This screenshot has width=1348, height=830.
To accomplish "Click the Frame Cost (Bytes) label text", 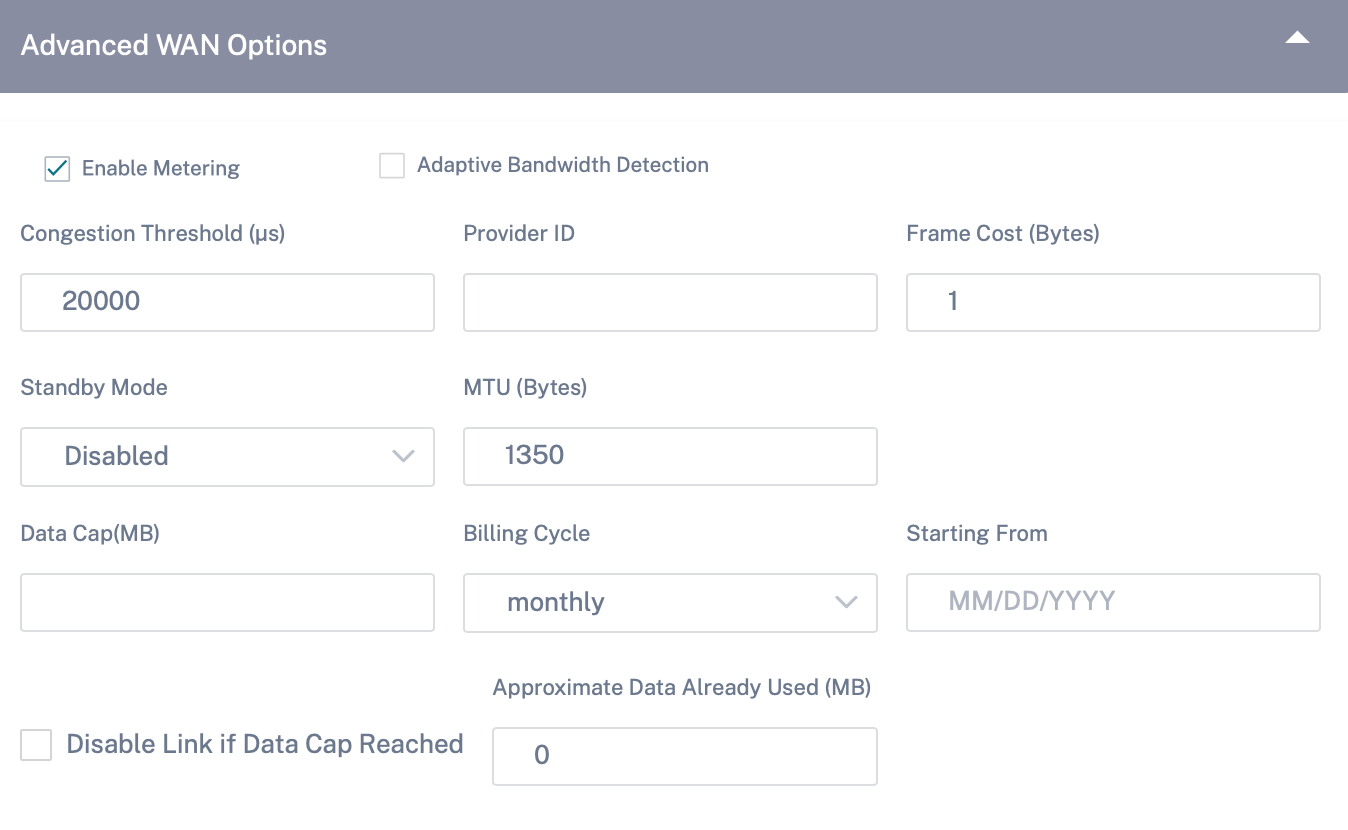I will click(1003, 233).
